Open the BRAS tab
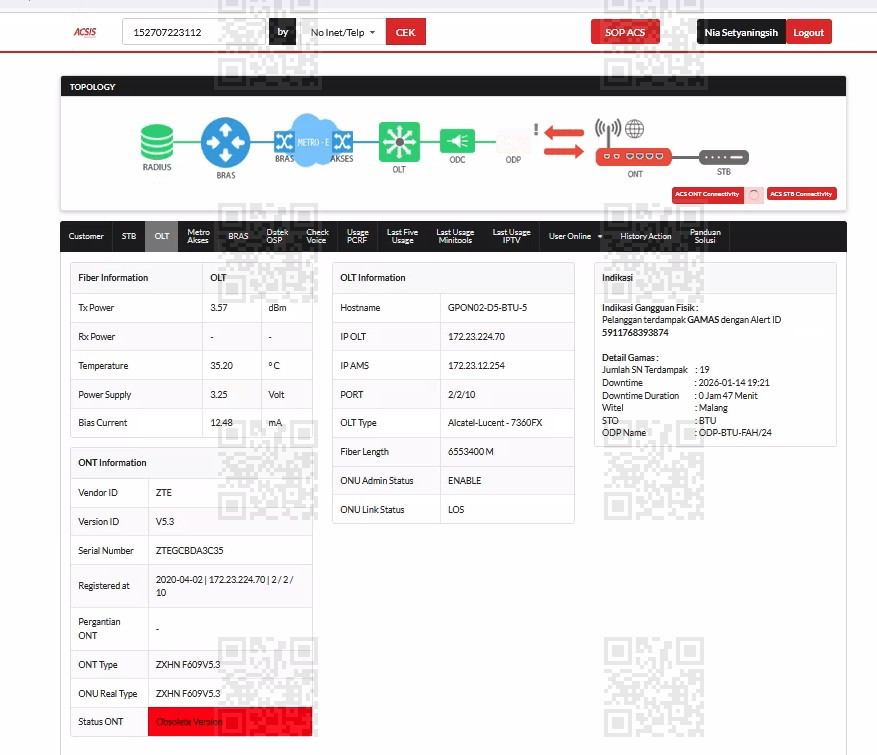The height and width of the screenshot is (755, 877). pyautogui.click(x=238, y=236)
